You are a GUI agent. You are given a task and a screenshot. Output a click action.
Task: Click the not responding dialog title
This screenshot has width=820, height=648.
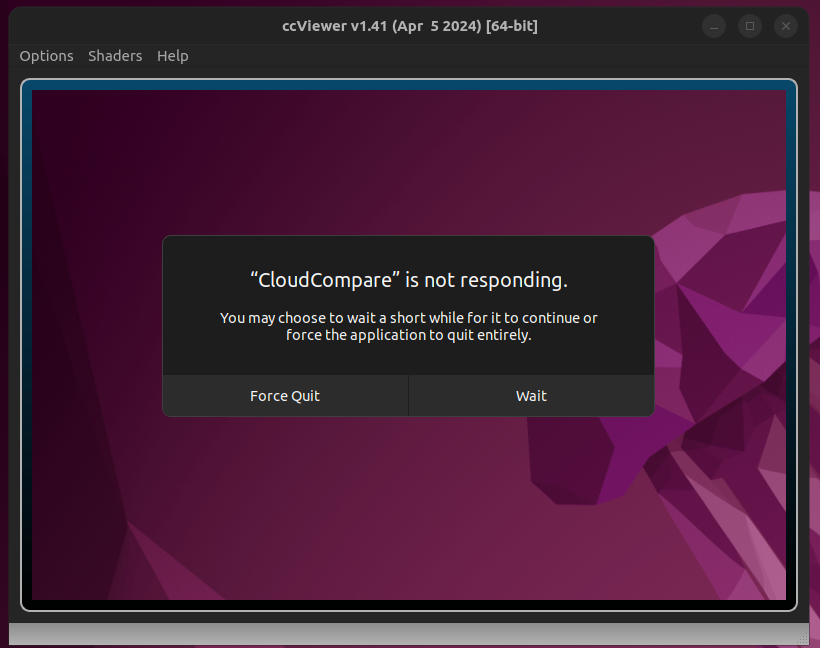click(x=408, y=280)
